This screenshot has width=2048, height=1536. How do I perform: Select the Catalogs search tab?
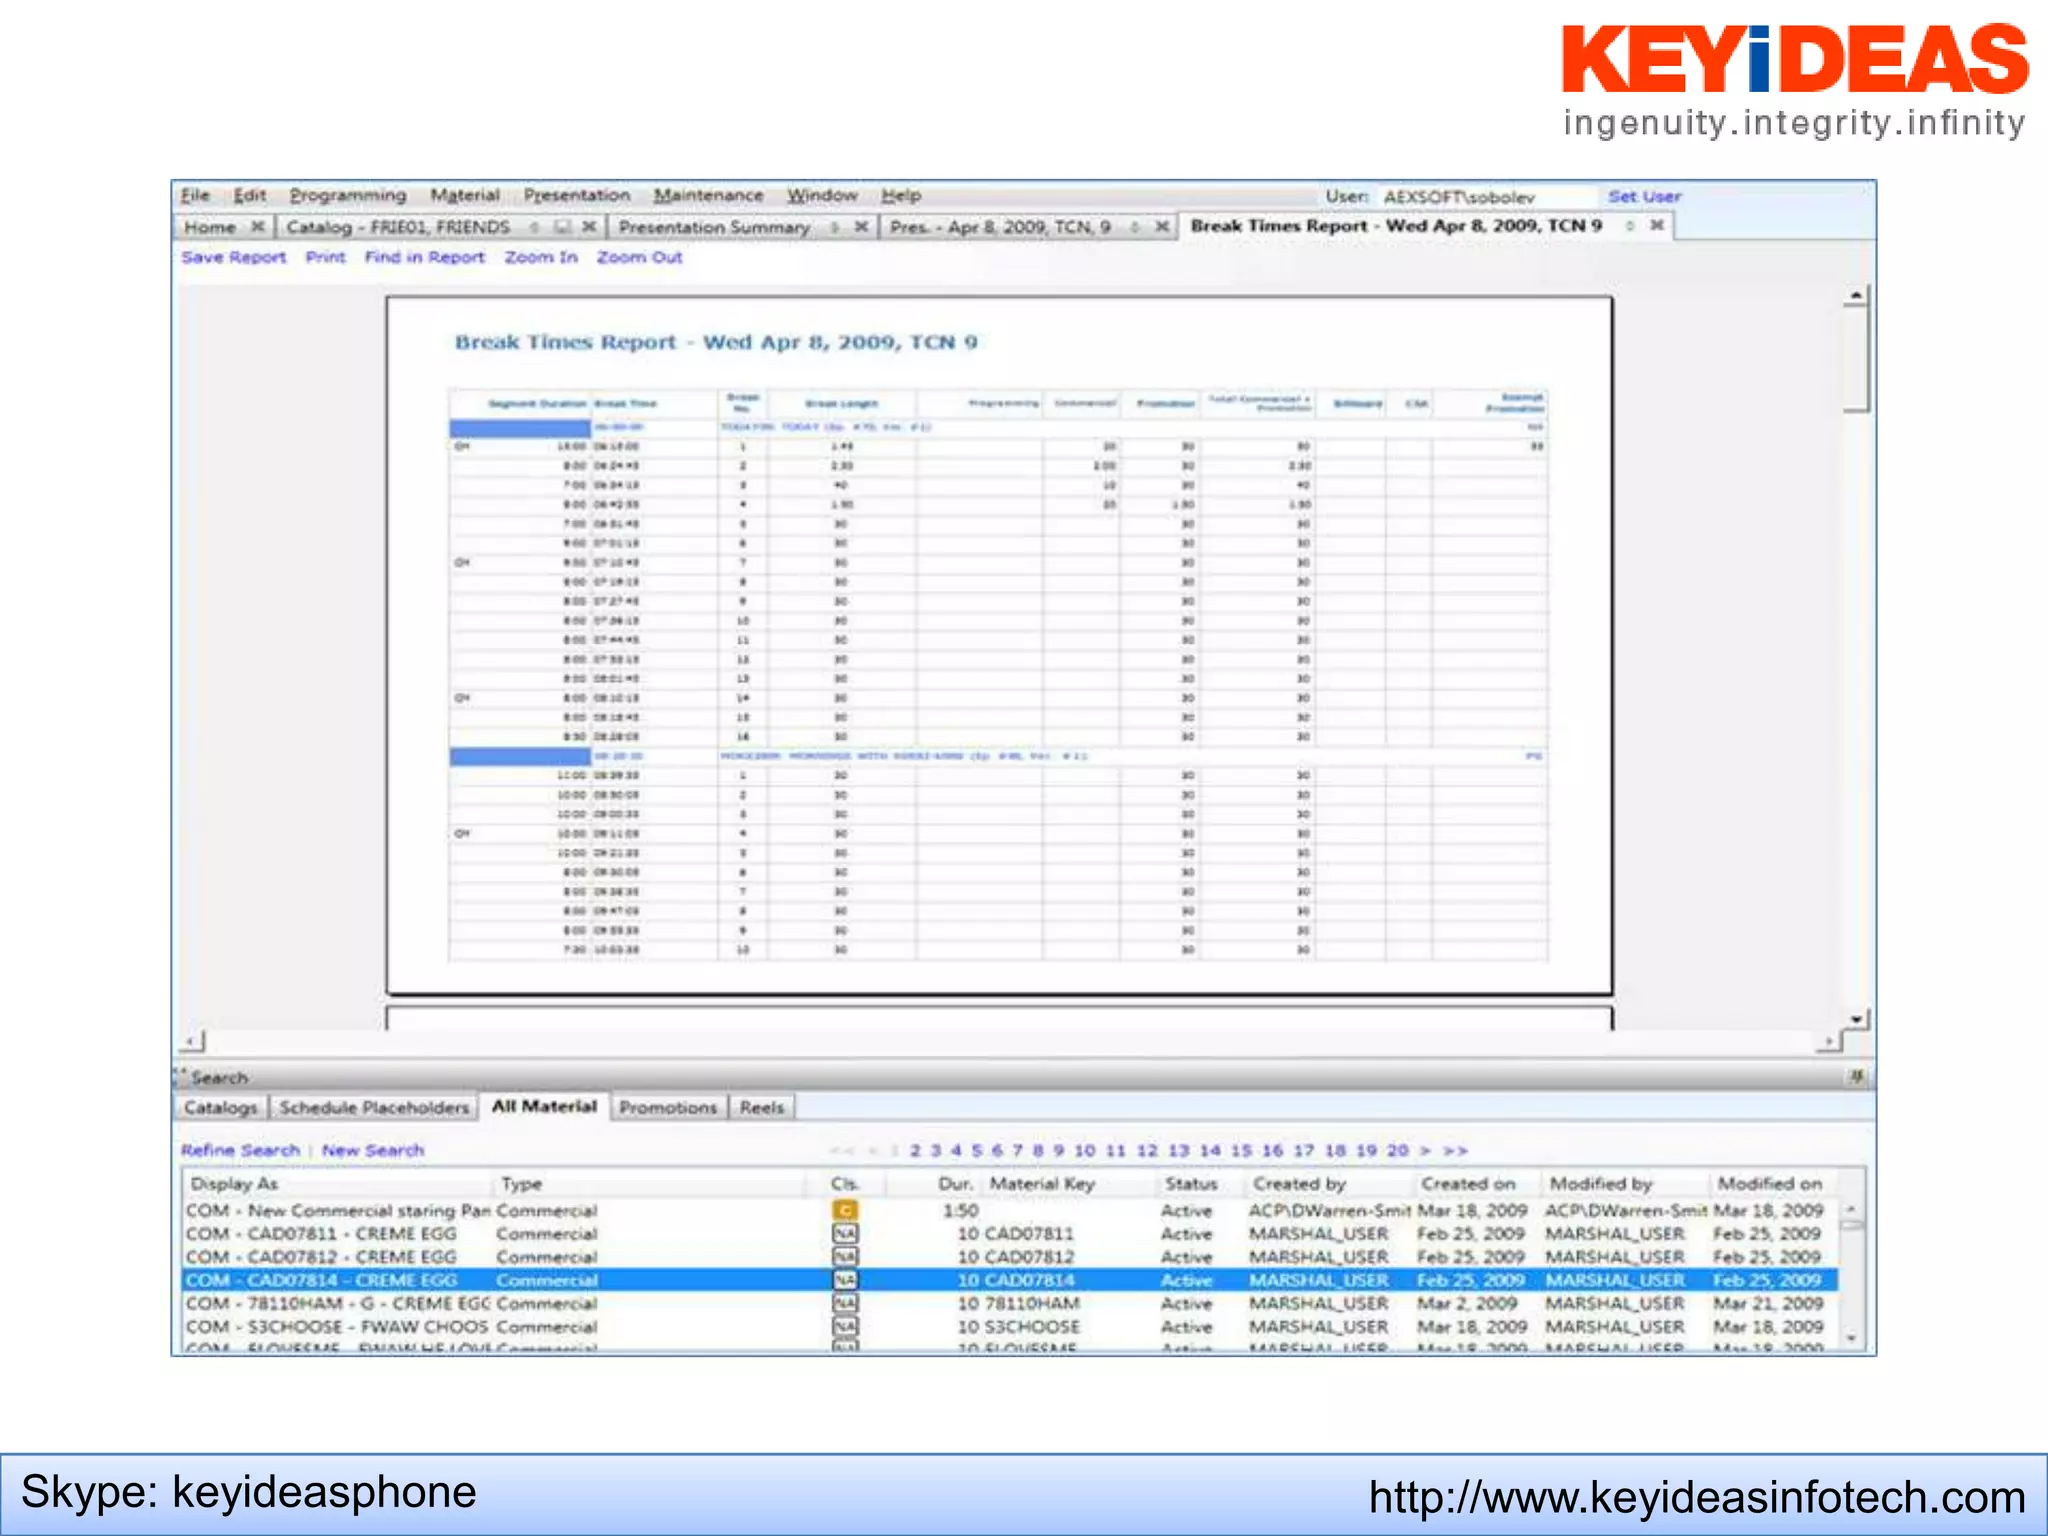[x=221, y=1107]
